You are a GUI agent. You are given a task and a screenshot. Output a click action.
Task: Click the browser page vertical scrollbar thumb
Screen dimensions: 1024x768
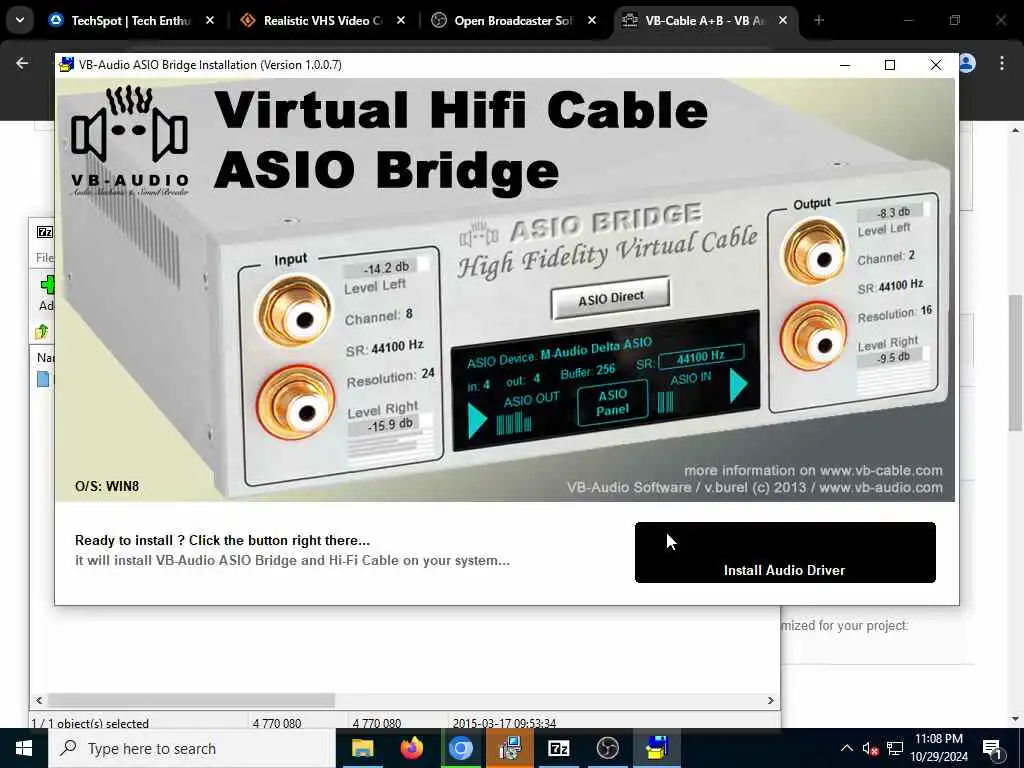coord(1015,362)
